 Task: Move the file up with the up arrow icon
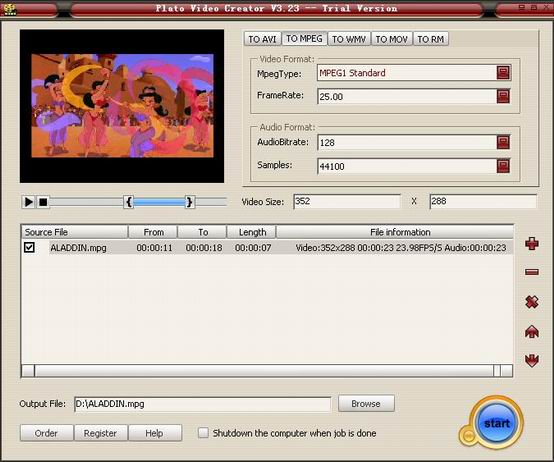pos(532,332)
